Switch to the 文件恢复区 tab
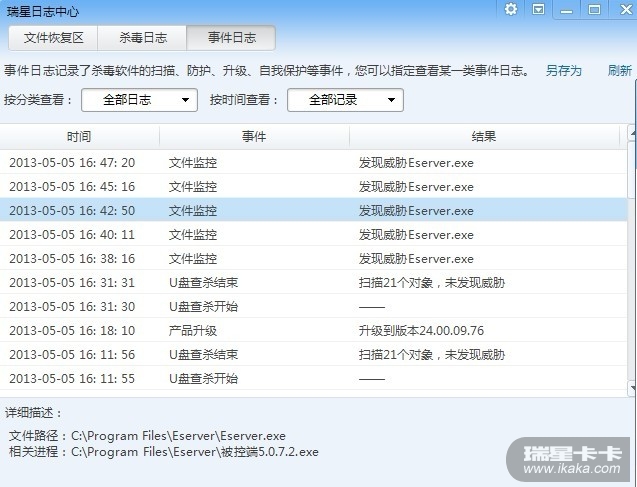 click(x=53, y=38)
